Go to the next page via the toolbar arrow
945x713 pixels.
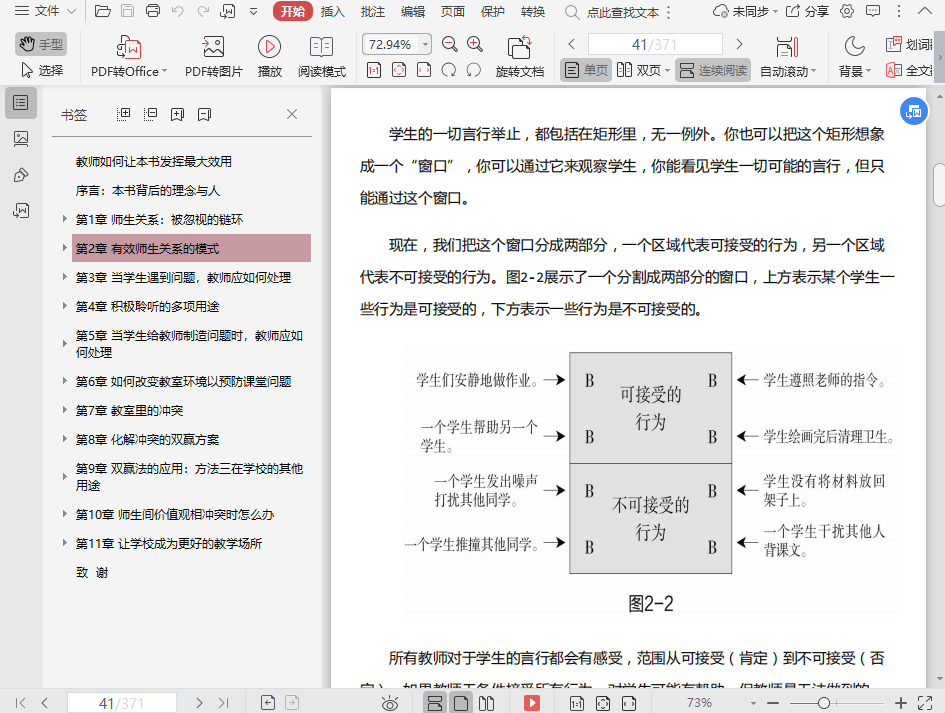739,44
